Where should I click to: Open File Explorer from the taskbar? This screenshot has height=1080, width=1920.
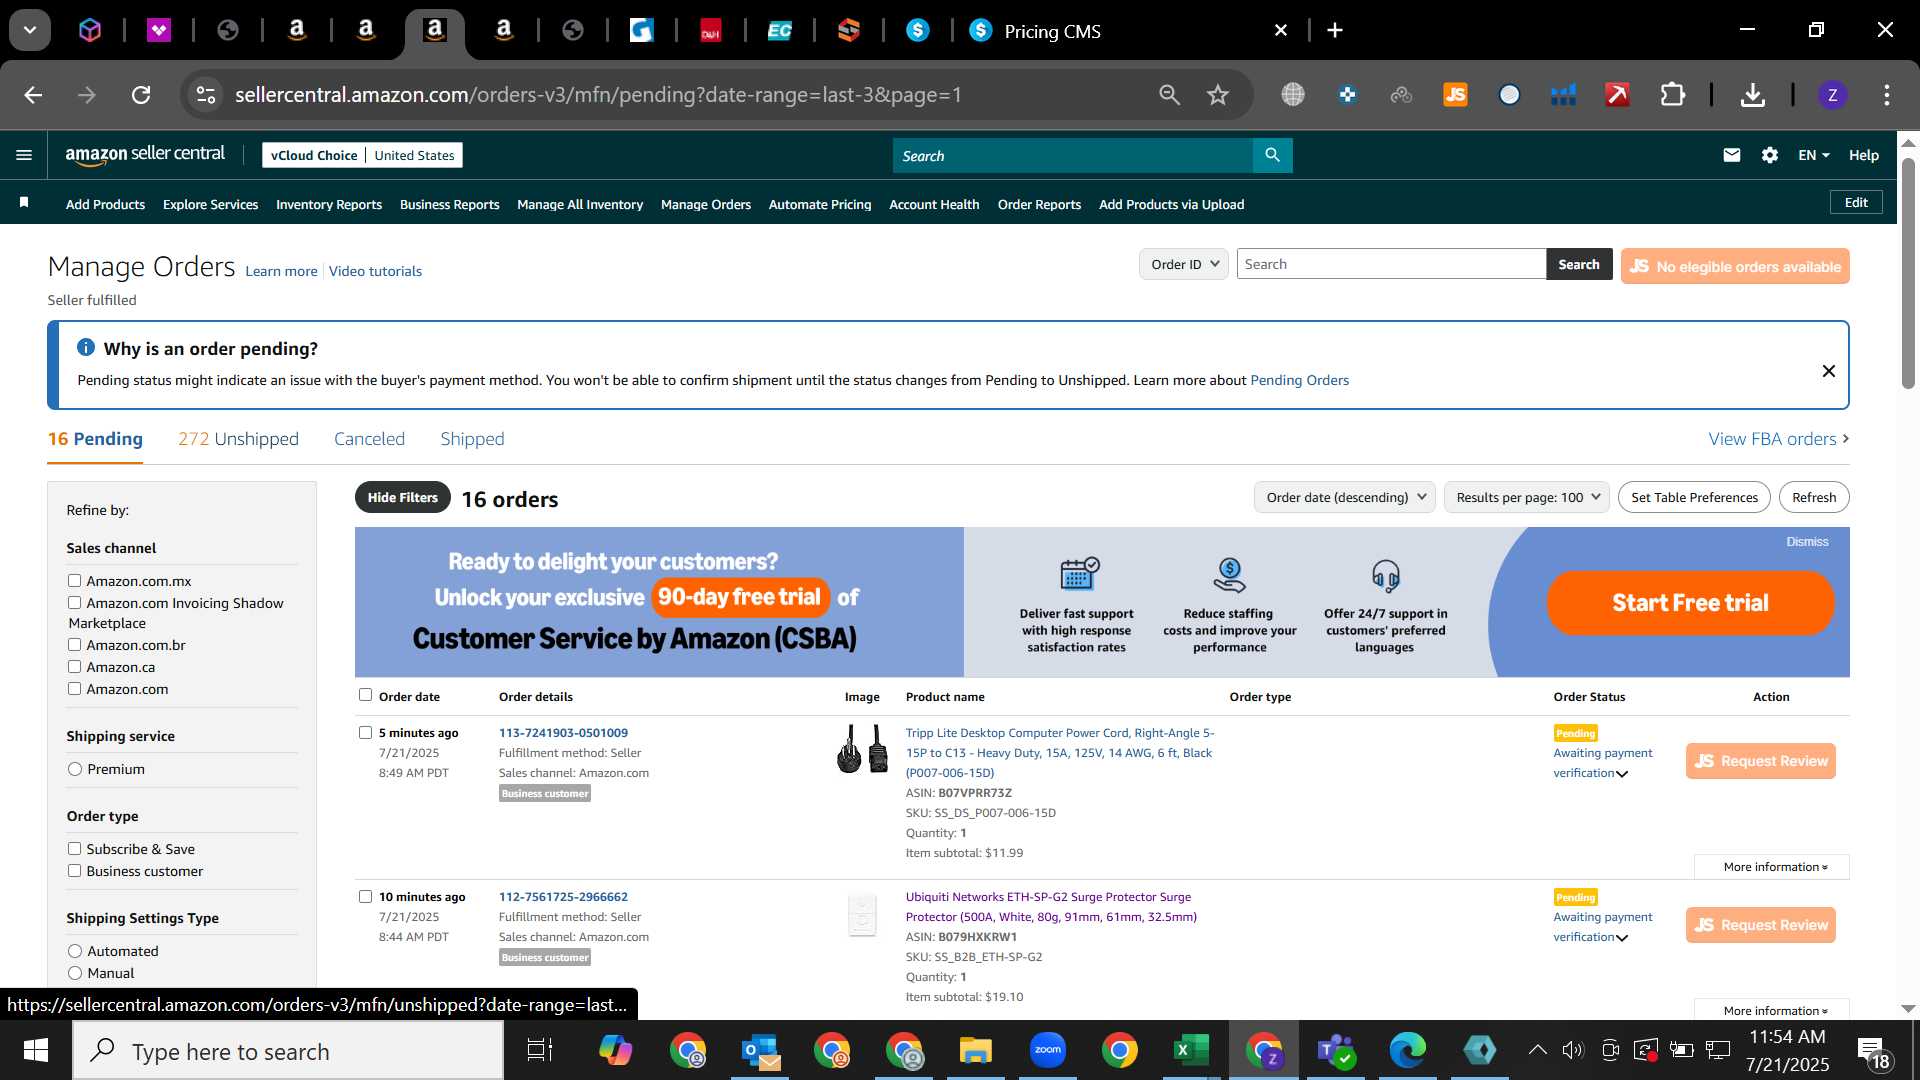(975, 1050)
